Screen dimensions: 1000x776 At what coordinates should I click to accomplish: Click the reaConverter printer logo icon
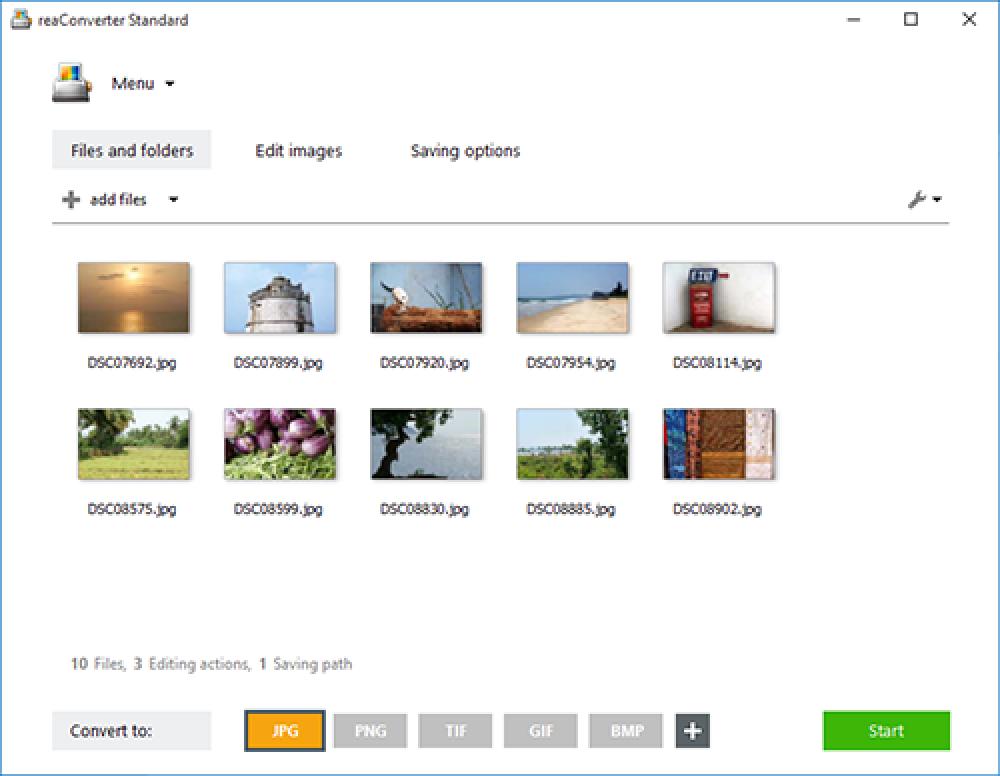tap(69, 83)
